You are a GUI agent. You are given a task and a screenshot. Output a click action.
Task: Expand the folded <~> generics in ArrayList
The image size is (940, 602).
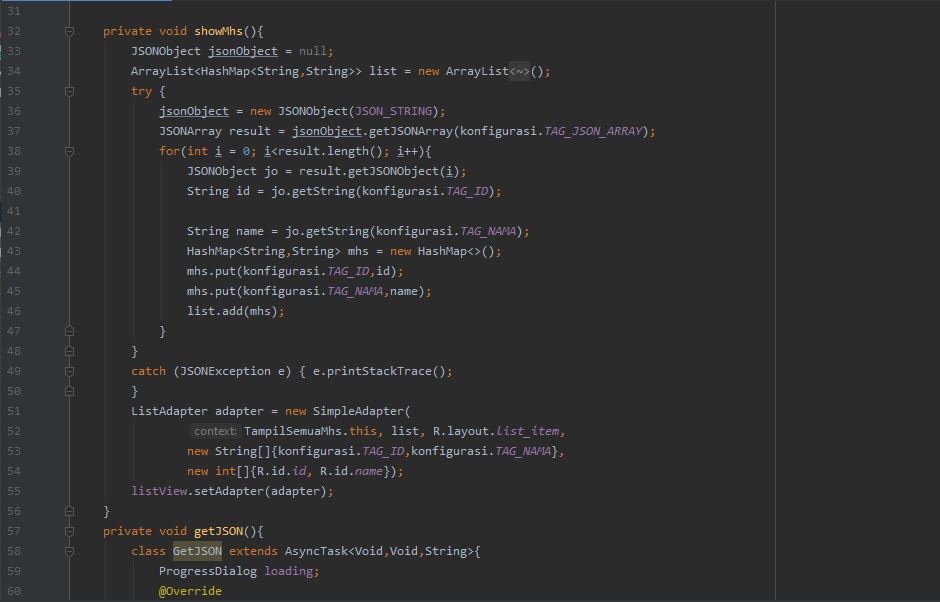coord(519,71)
